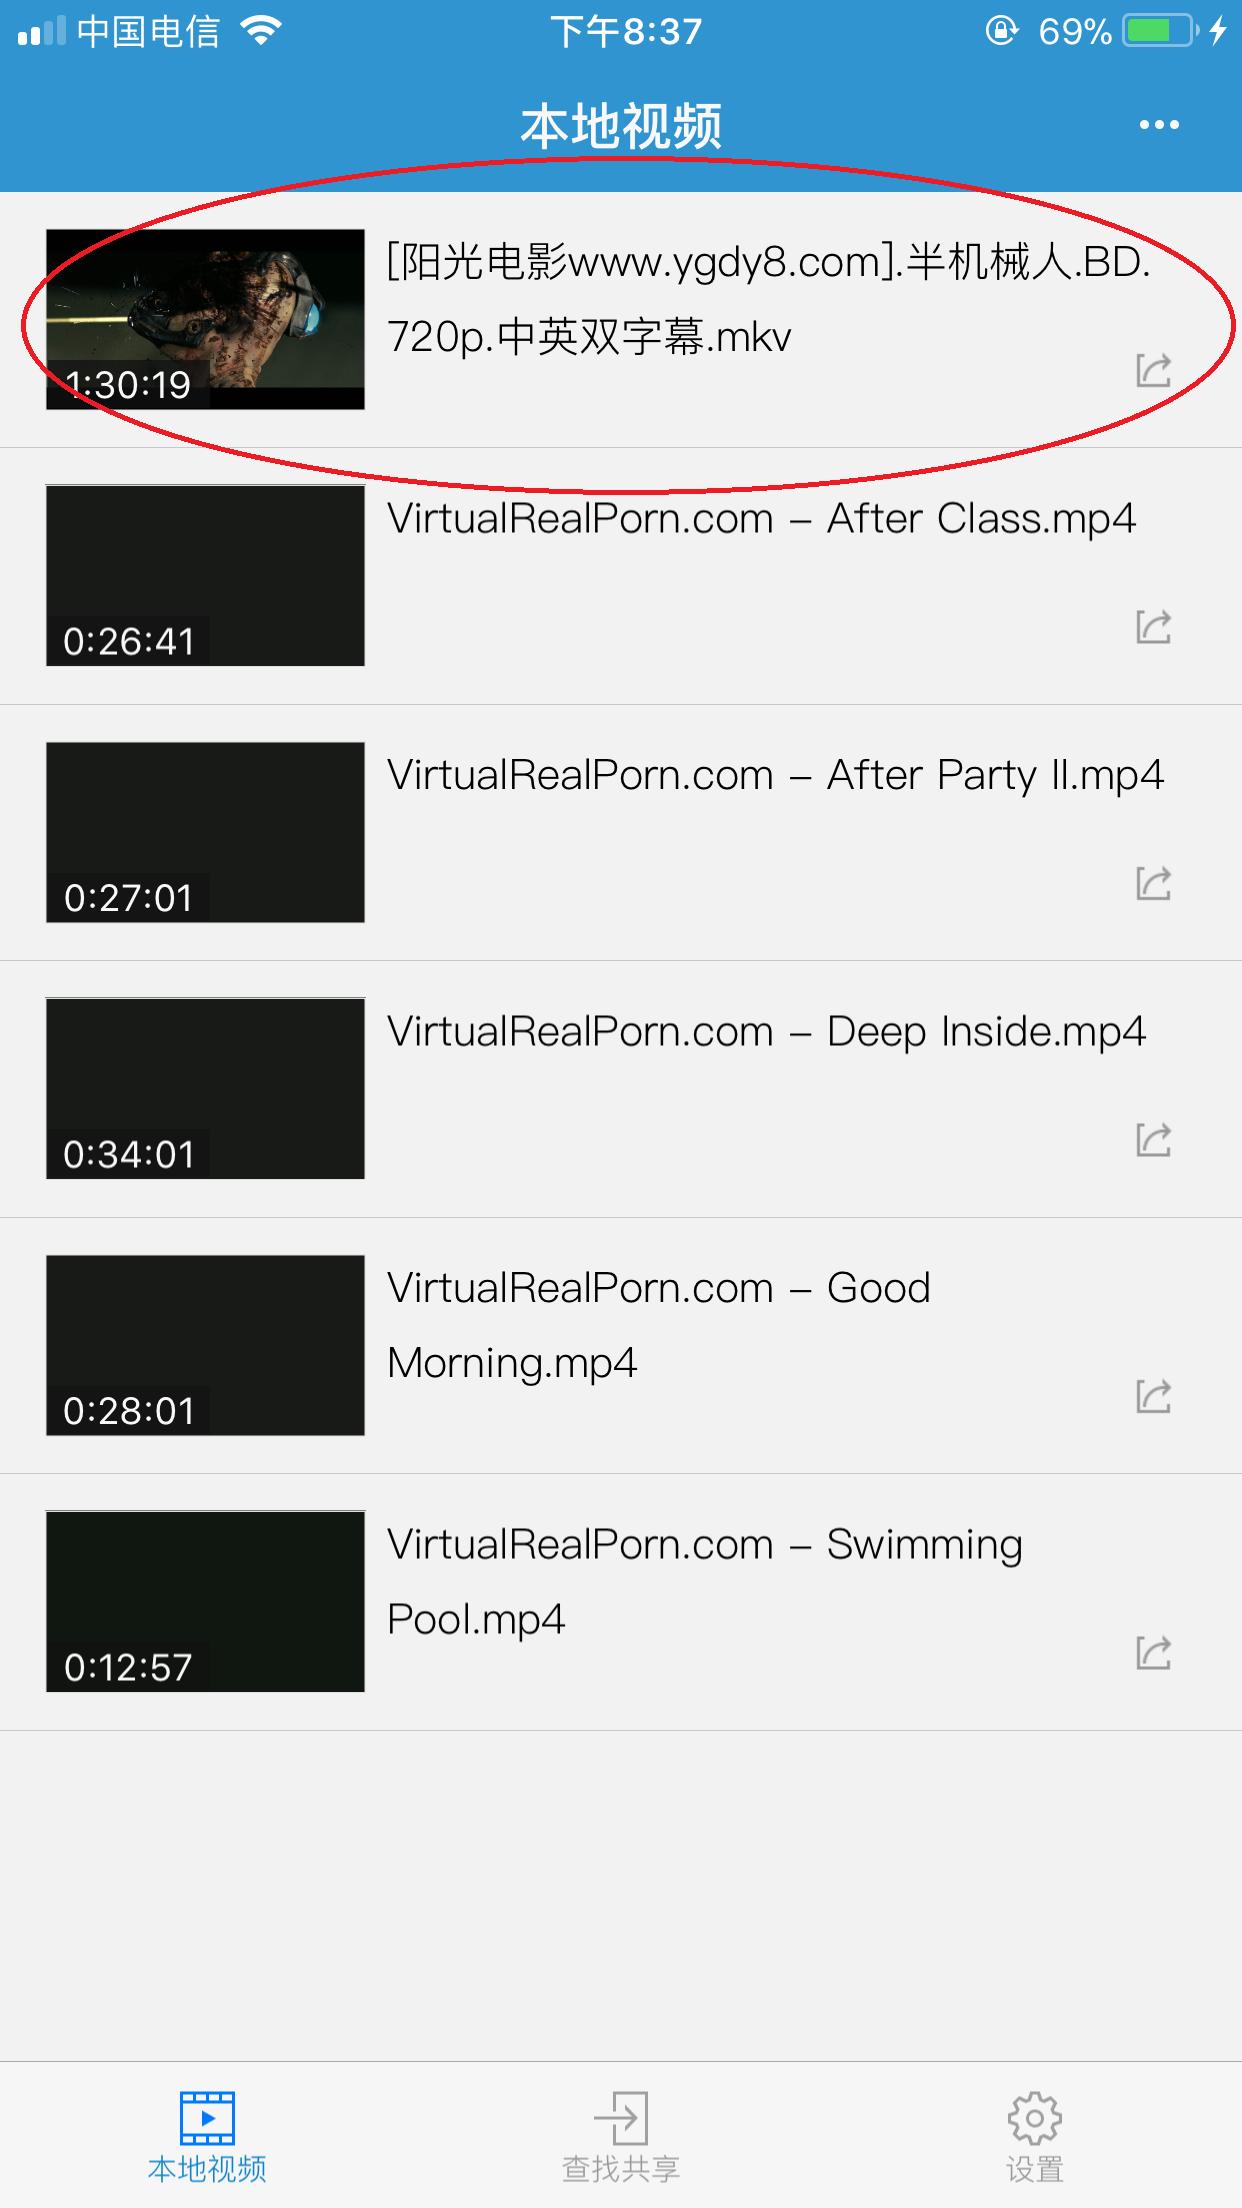Screen dimensions: 1242x2208
Task: Tap share icon for After Party II video
Action: [x=1153, y=883]
